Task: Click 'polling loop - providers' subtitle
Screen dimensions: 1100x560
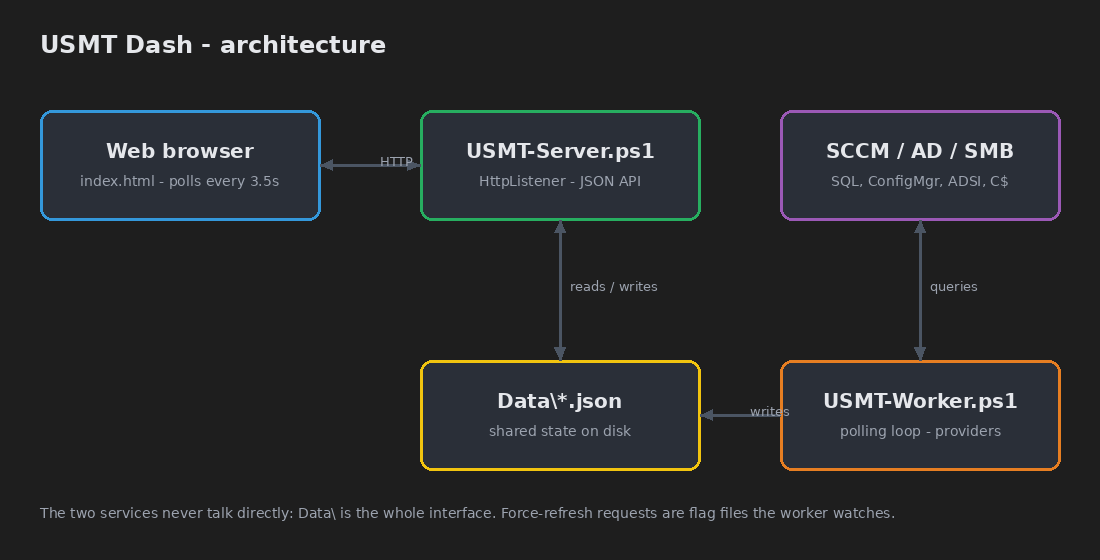Action: pyautogui.click(x=920, y=431)
